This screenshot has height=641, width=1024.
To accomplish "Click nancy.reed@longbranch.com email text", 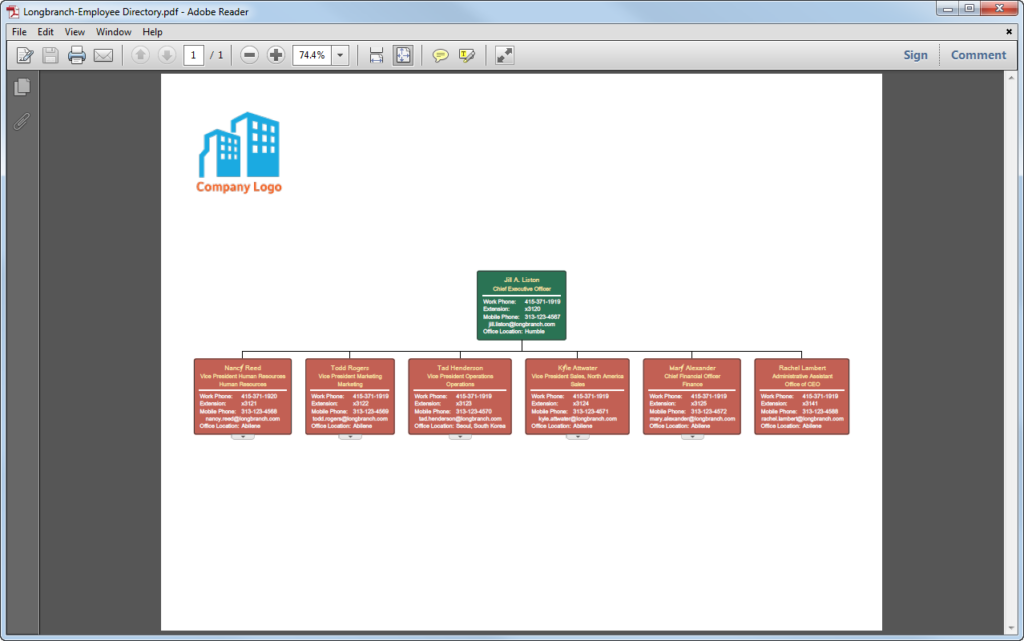I will (242, 418).
